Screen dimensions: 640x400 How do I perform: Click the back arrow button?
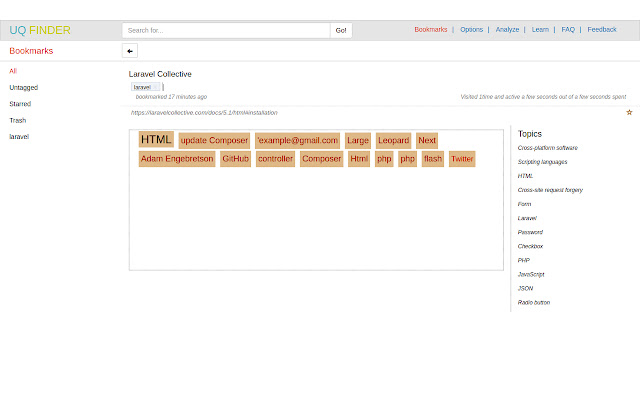130,51
